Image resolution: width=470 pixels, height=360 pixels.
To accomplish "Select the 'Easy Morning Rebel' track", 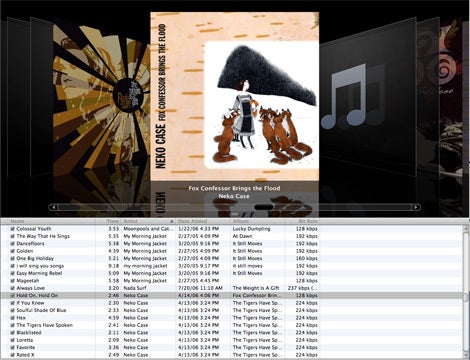I will pyautogui.click(x=39, y=273).
